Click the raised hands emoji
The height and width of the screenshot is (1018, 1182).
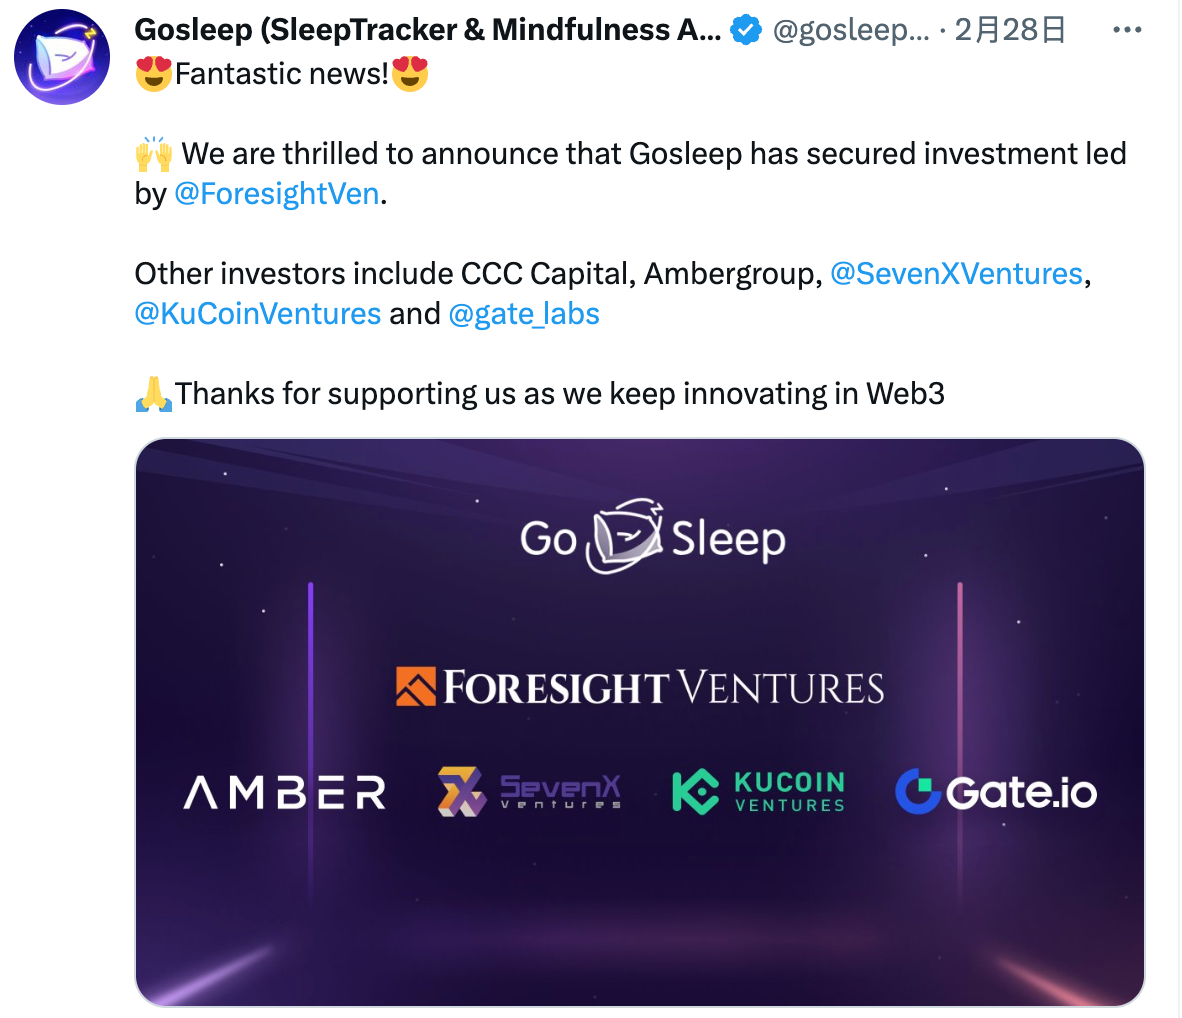[x=154, y=152]
